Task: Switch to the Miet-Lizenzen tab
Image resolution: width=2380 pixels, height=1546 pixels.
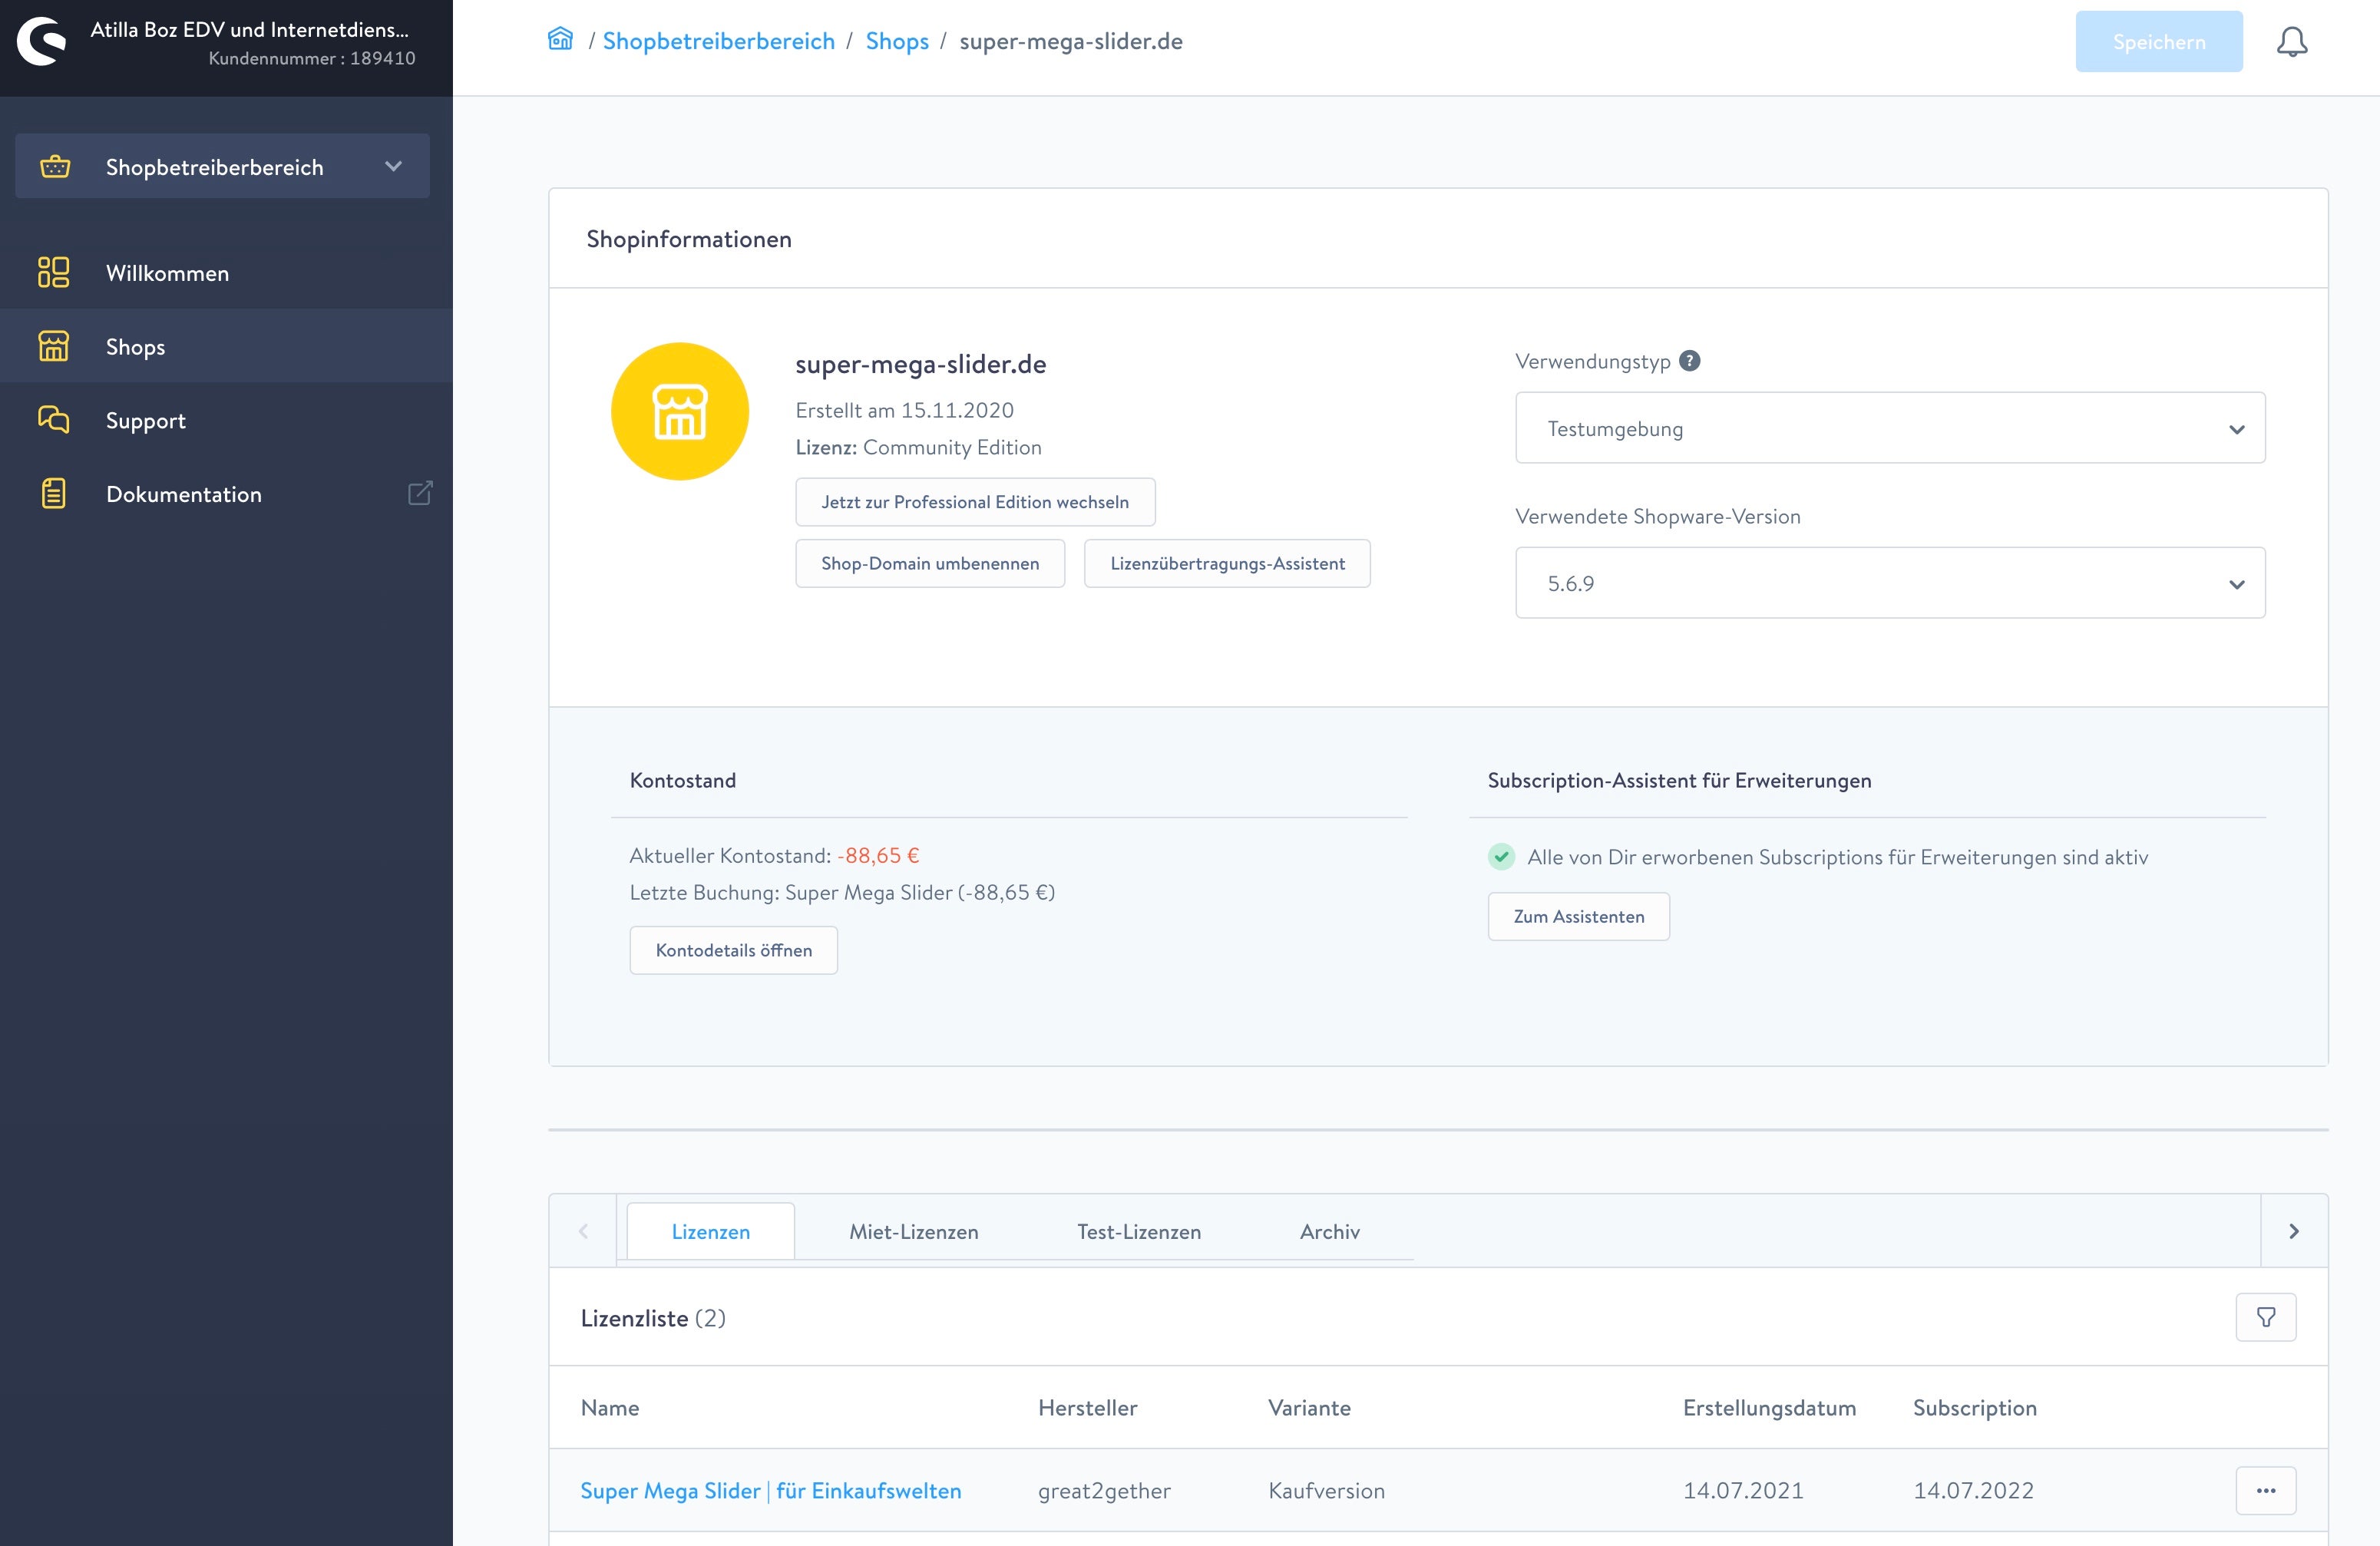Action: [913, 1231]
